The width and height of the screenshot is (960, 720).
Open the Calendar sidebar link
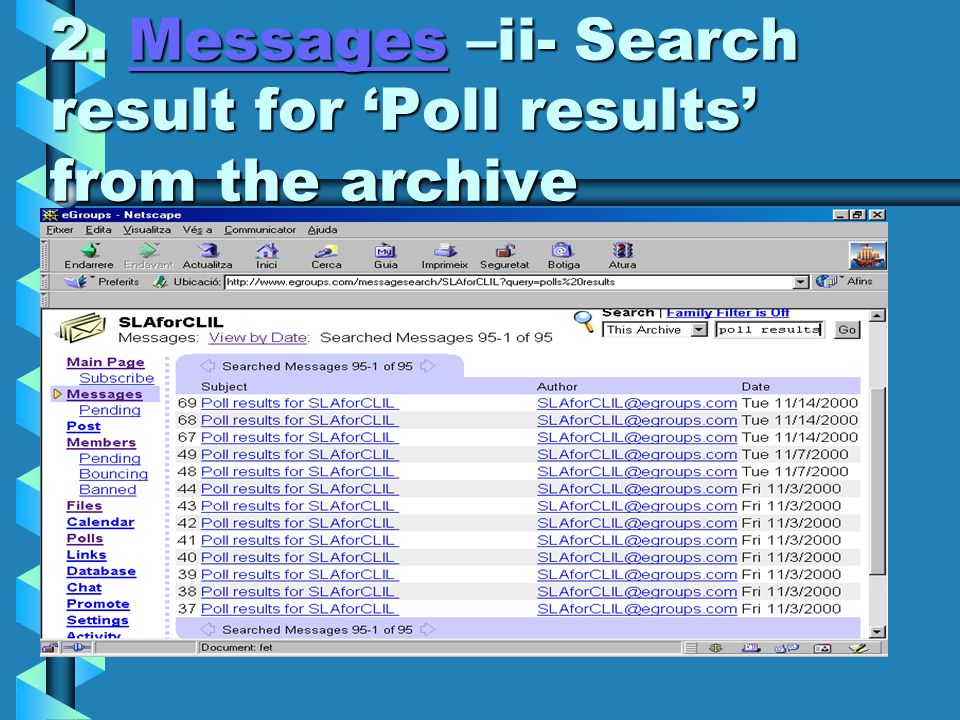[100, 522]
